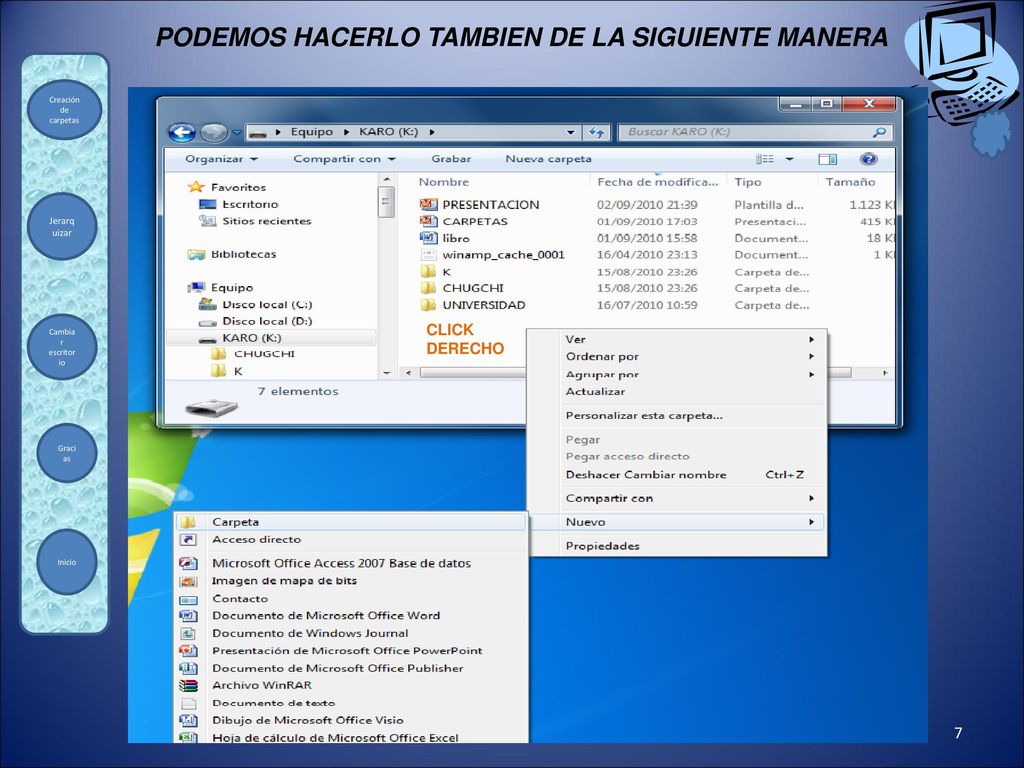The width and height of the screenshot is (1024, 768).
Task: Open the address bar history dropdown
Action: 570,133
